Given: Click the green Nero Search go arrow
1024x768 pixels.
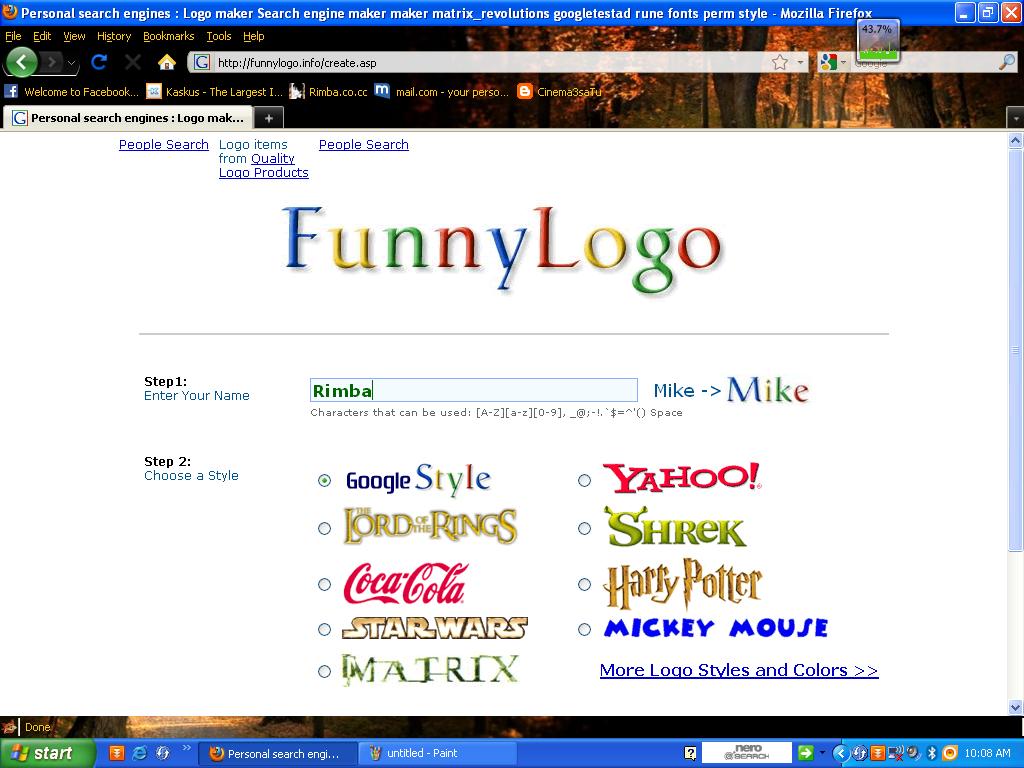Looking at the screenshot, I should pos(806,753).
